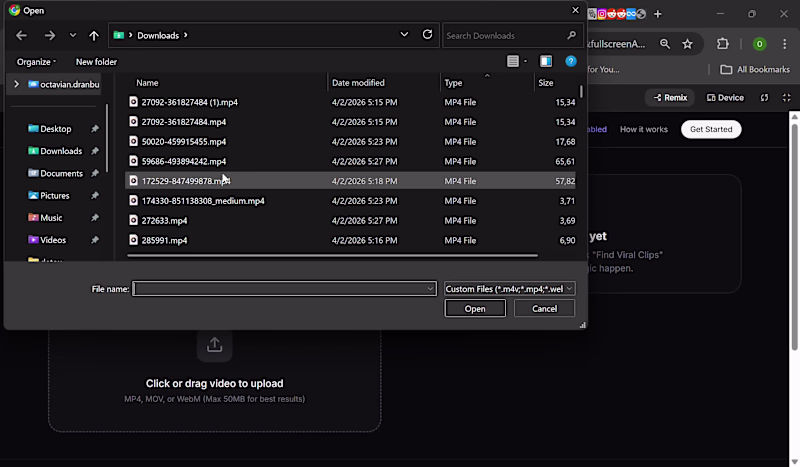Expand the octavian.dranbu tree node
This screenshot has width=800, height=467.
coord(16,84)
